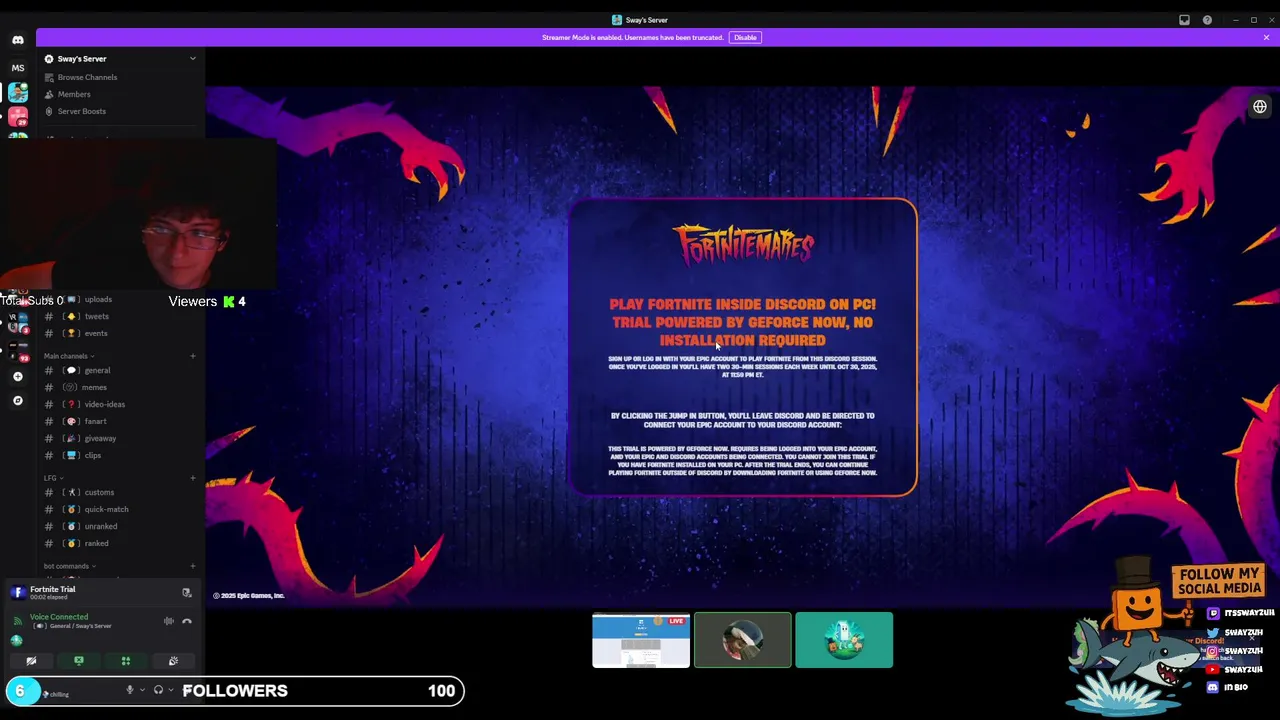The width and height of the screenshot is (1280, 720).
Task: Collapse the bot commands category
Action: pyautogui.click(x=70, y=566)
